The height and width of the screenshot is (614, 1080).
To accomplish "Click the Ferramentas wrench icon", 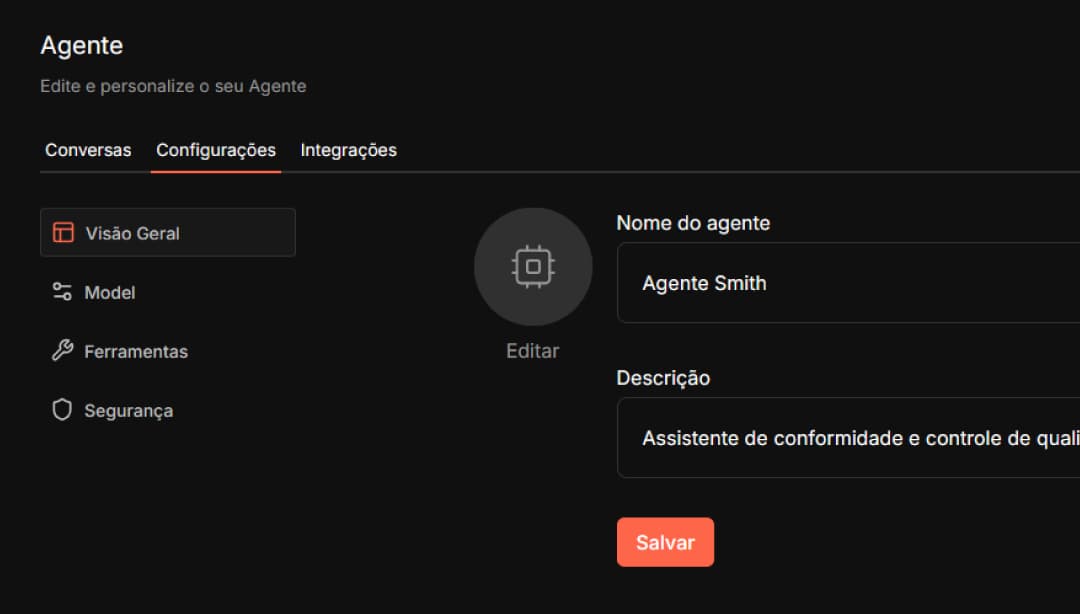I will (62, 351).
